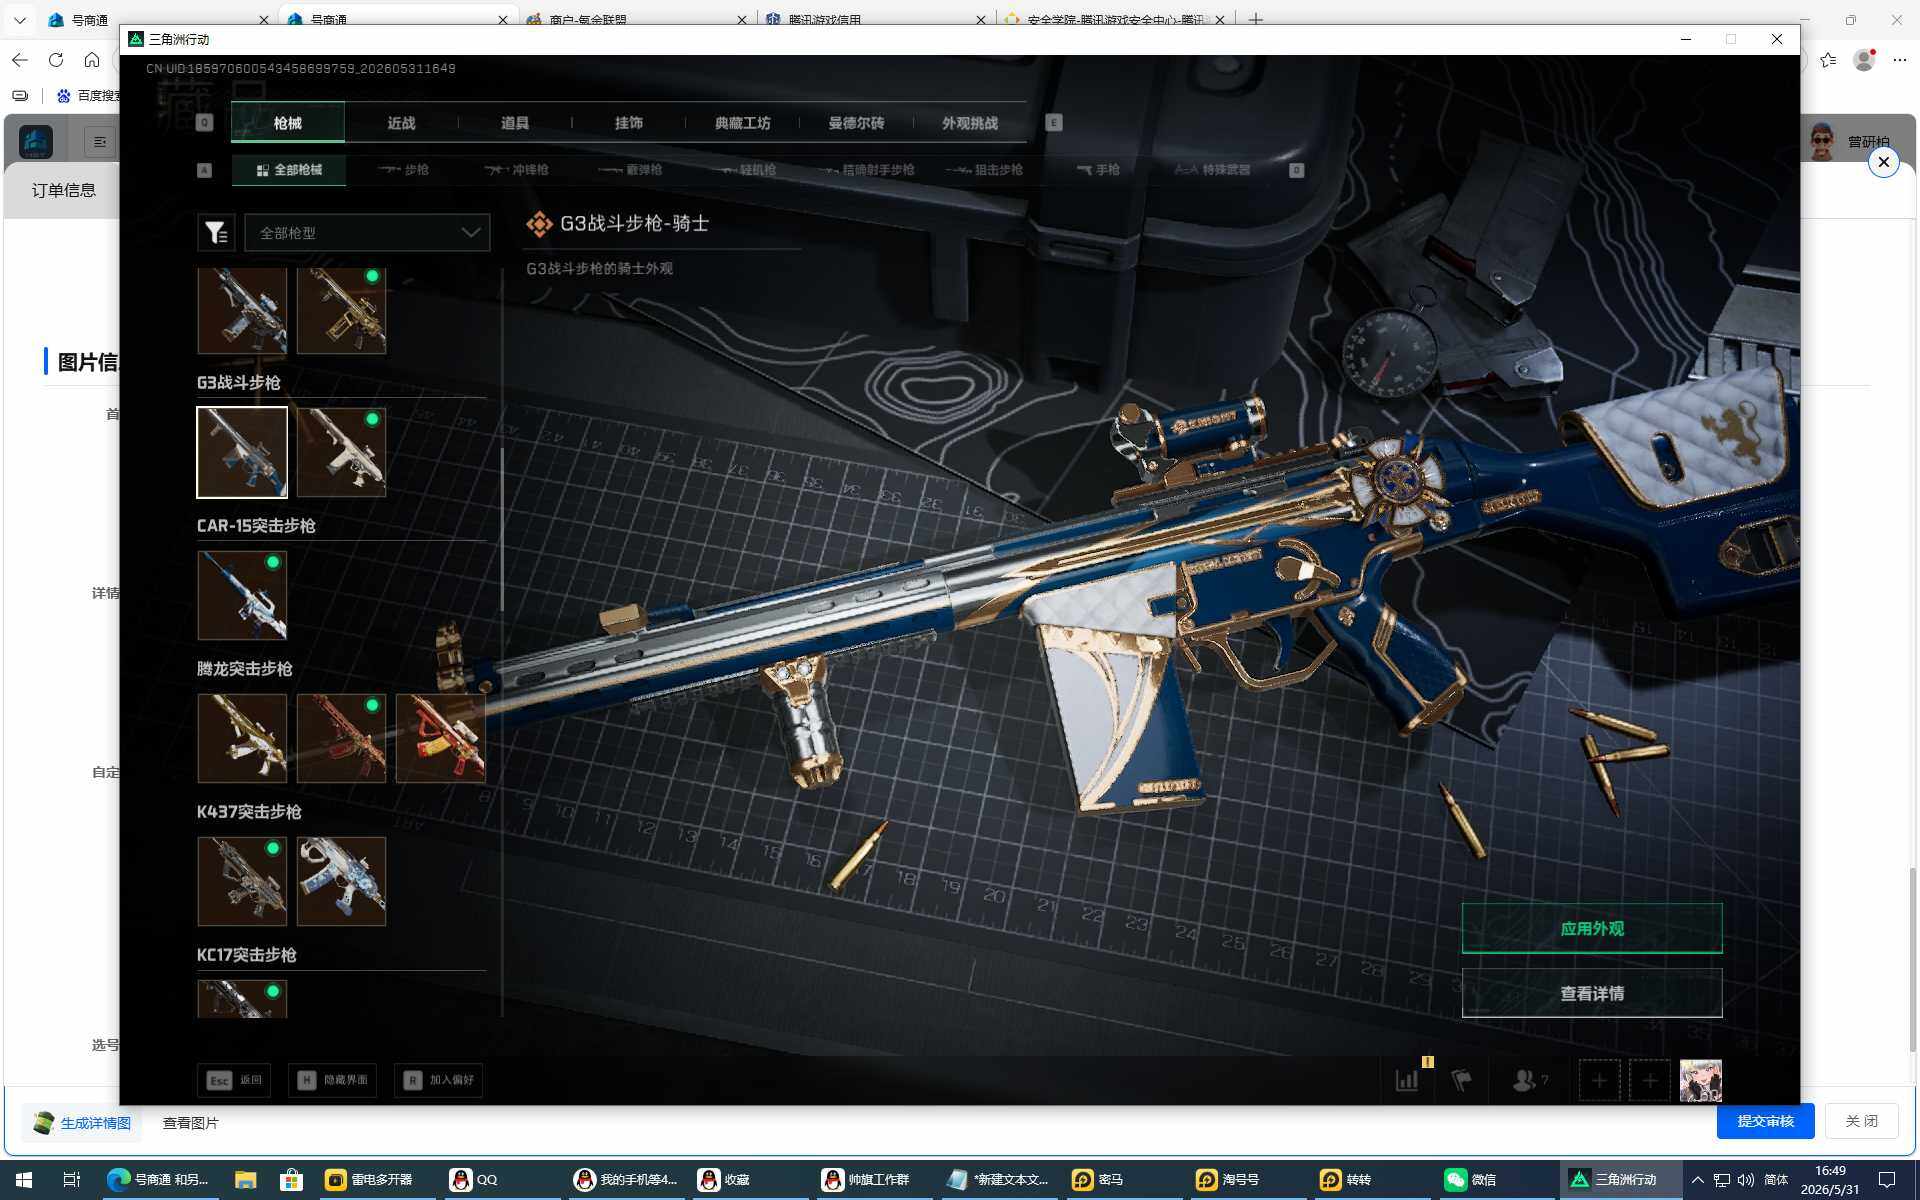Click the R 加入偏好 add favorite button

pos(439,1080)
